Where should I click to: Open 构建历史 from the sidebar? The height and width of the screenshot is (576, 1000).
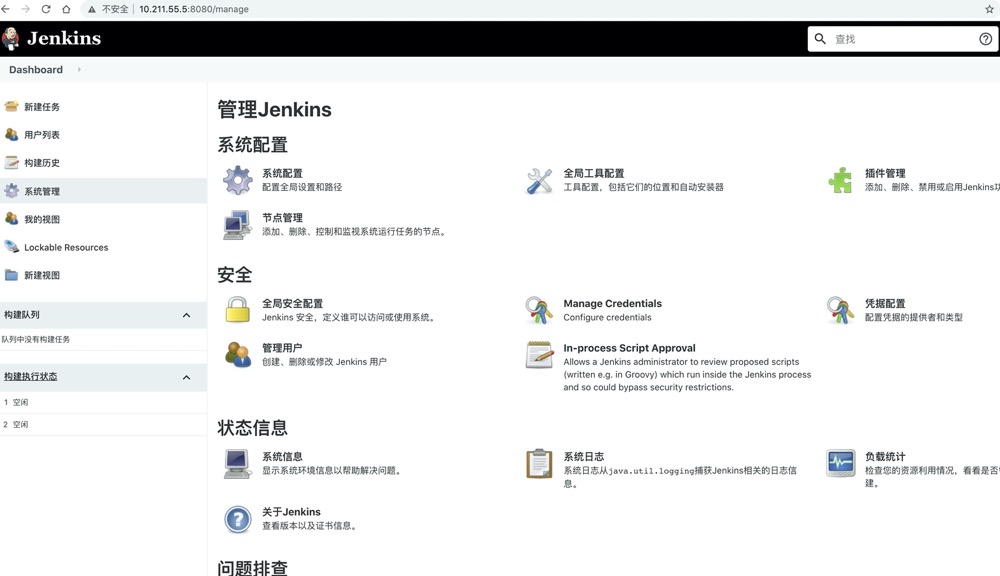[x=42, y=163]
